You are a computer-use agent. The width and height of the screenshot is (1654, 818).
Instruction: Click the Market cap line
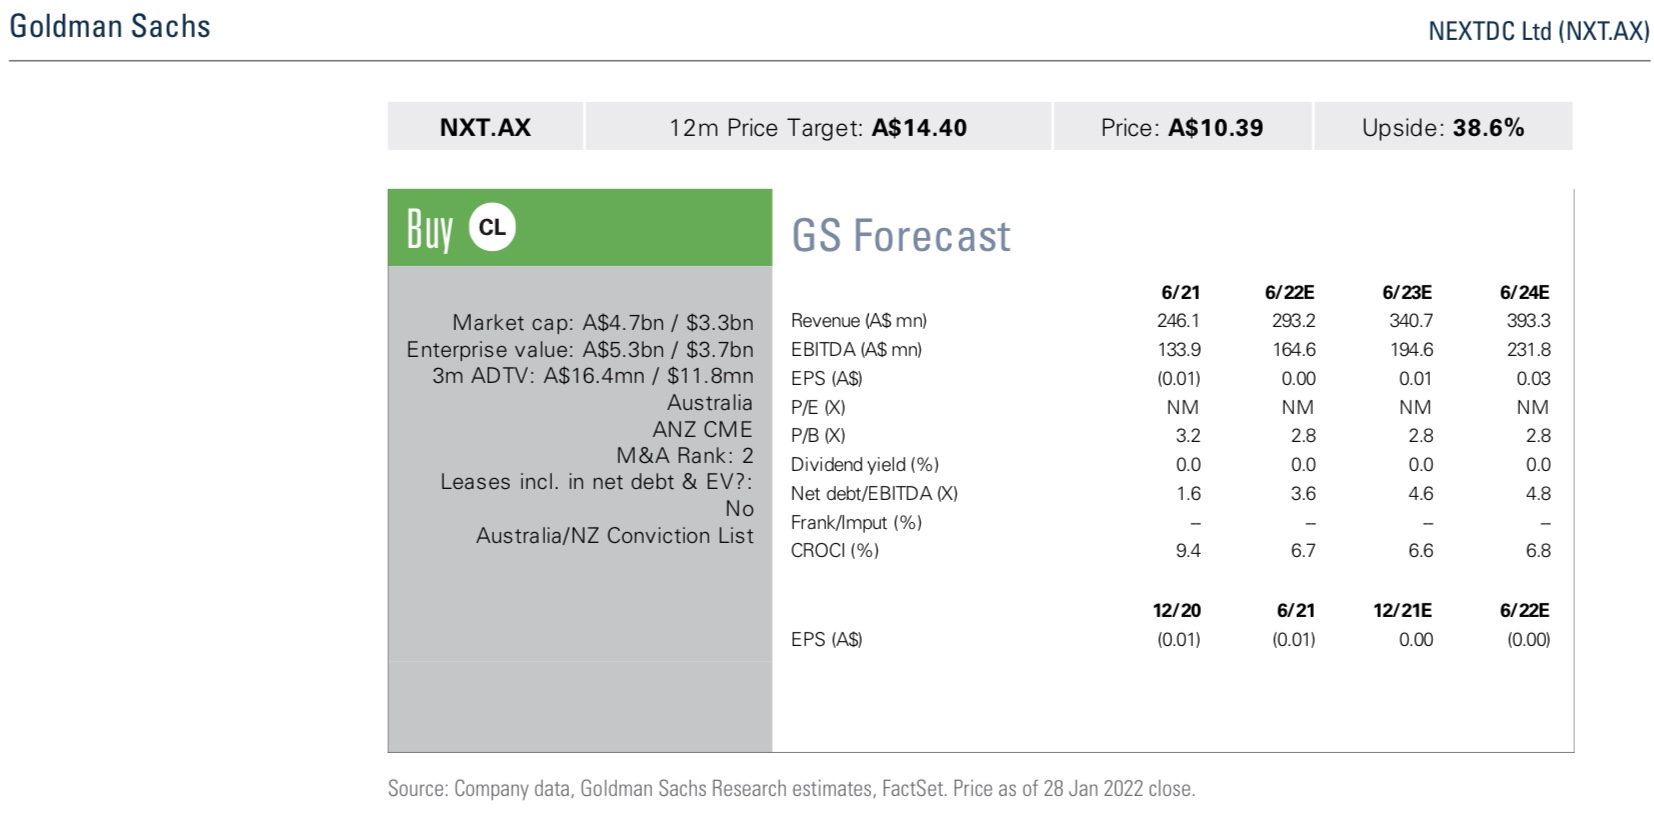[x=603, y=322]
